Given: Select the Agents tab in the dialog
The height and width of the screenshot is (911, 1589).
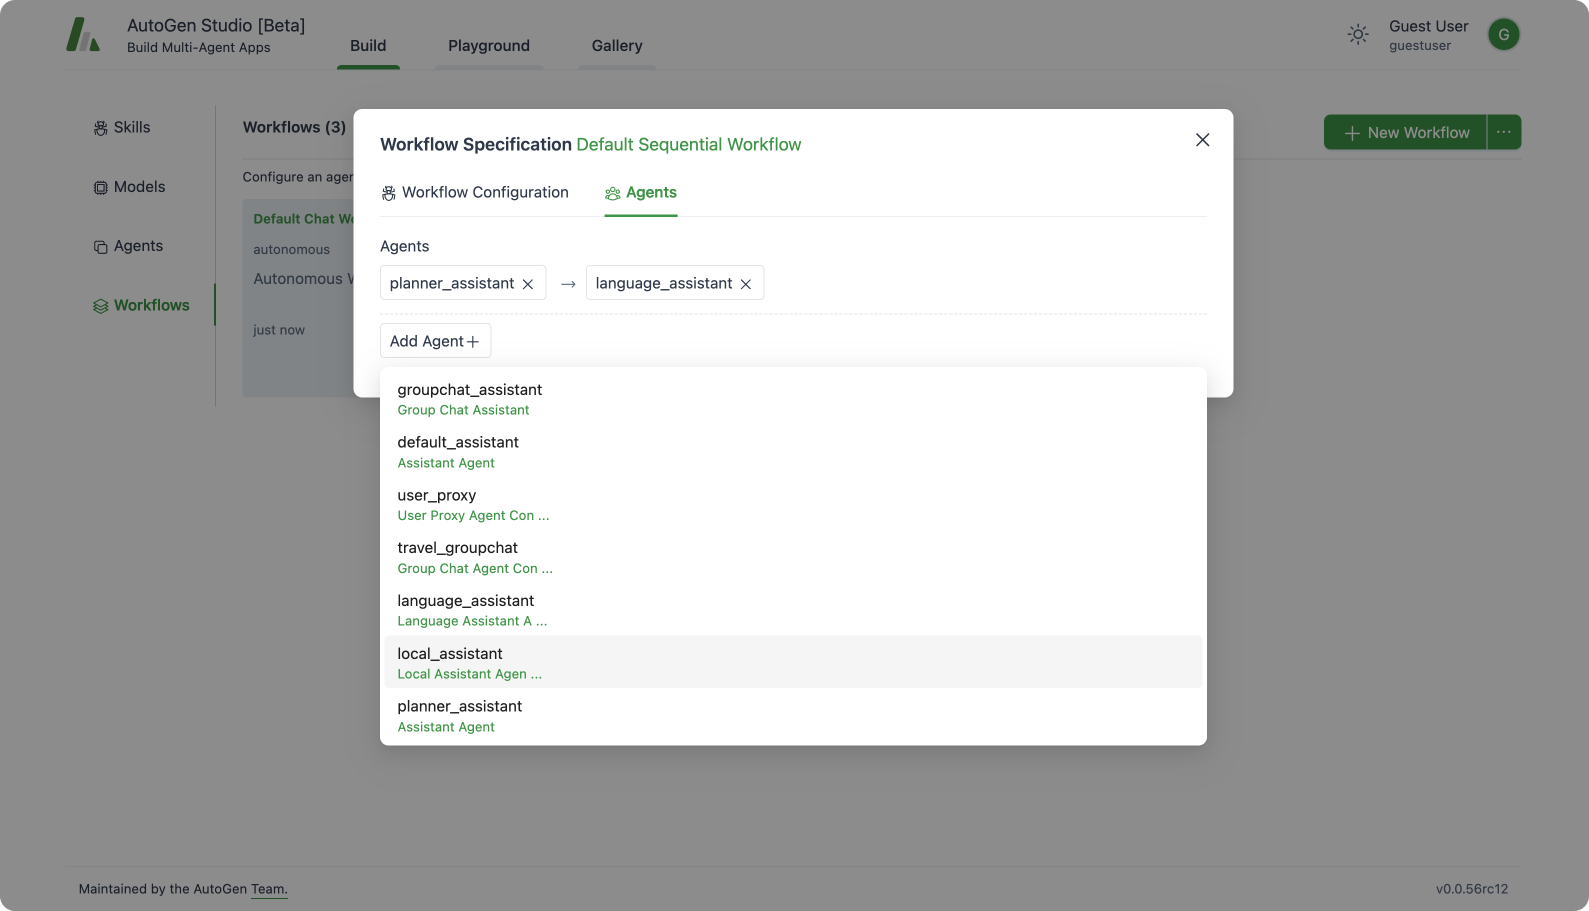Looking at the screenshot, I should pyautogui.click(x=641, y=193).
